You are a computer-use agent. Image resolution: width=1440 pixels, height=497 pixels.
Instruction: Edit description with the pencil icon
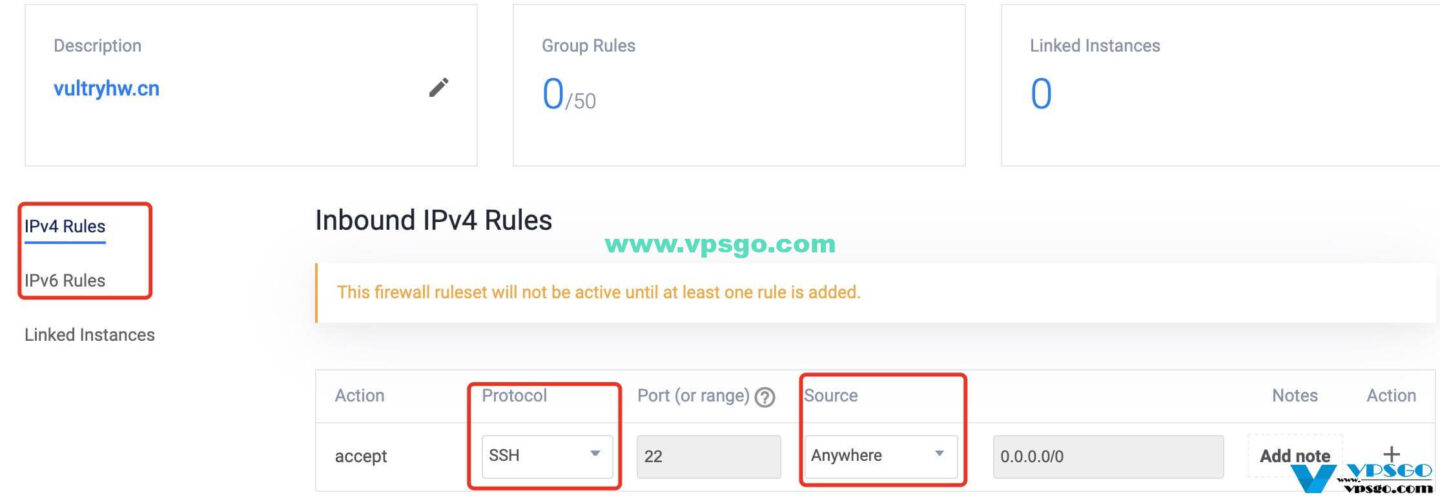click(438, 88)
